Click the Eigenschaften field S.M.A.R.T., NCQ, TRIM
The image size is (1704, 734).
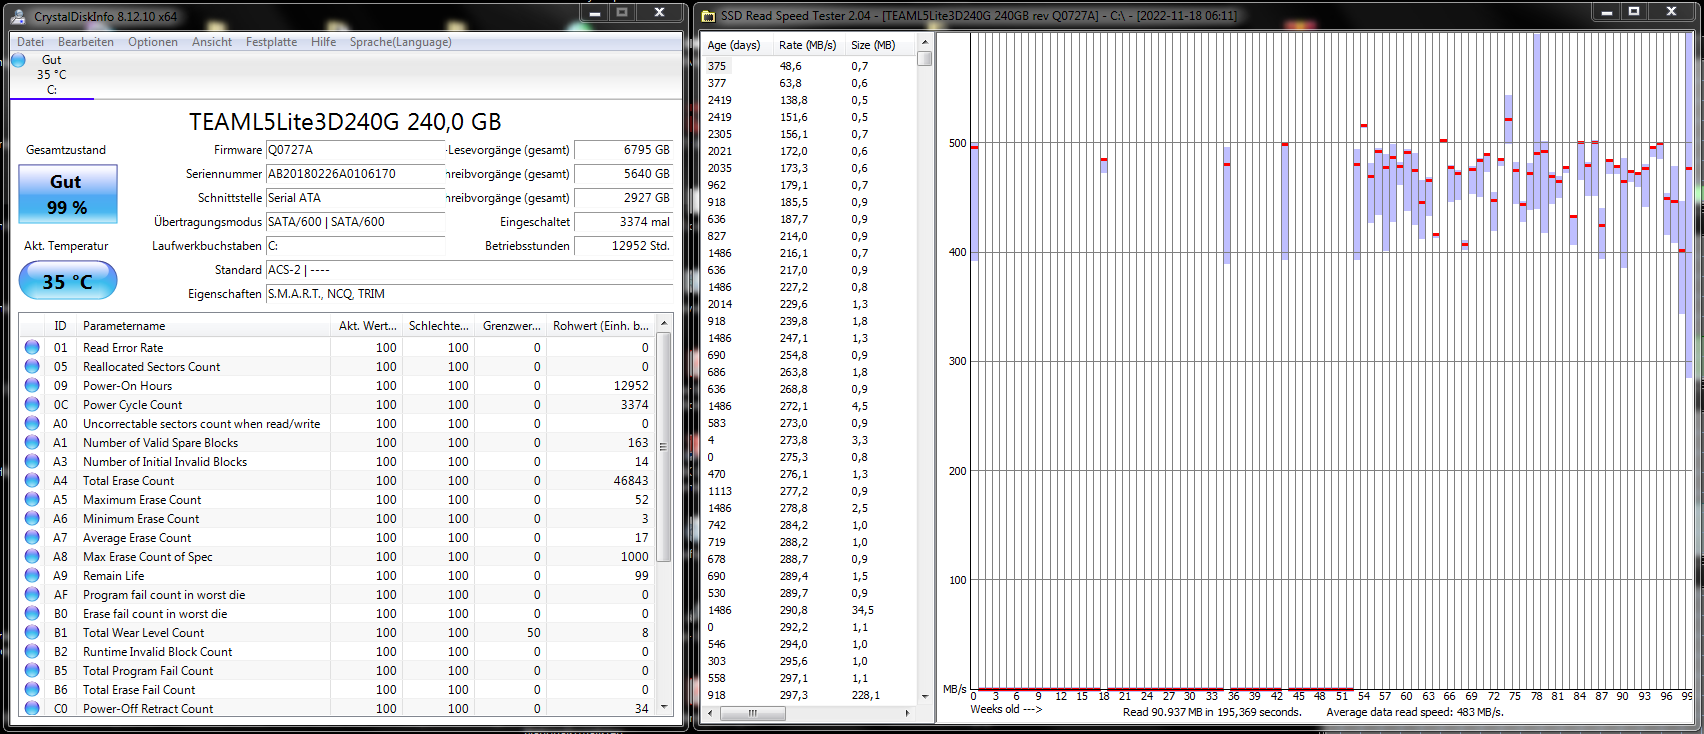469,294
